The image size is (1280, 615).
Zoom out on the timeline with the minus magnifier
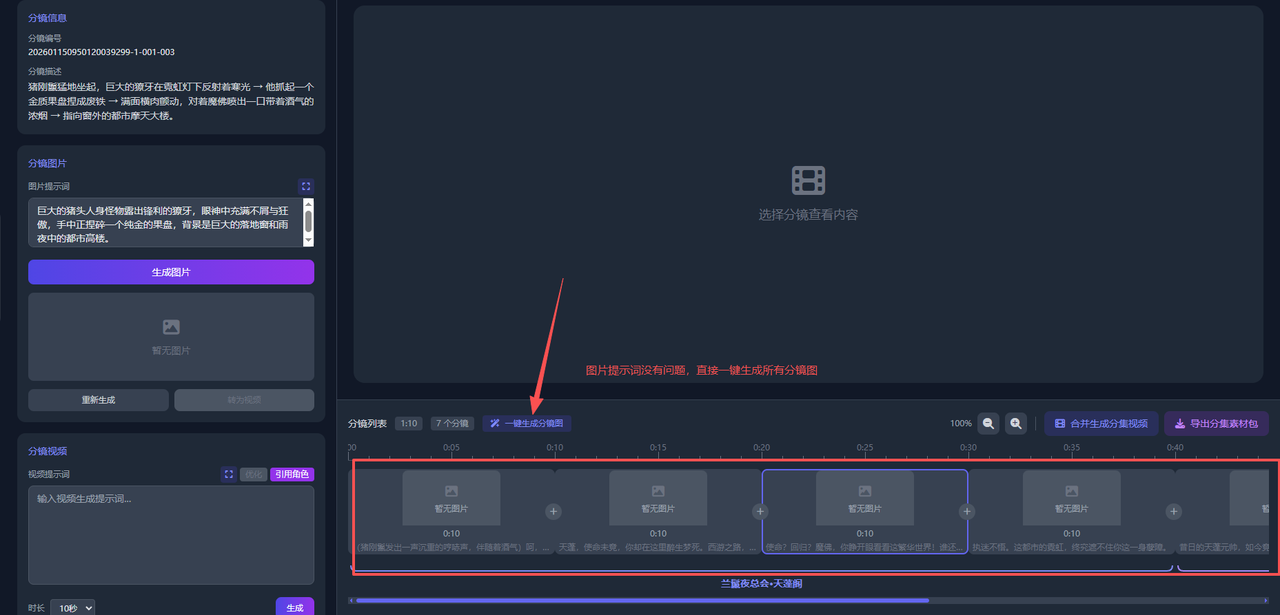pos(988,423)
